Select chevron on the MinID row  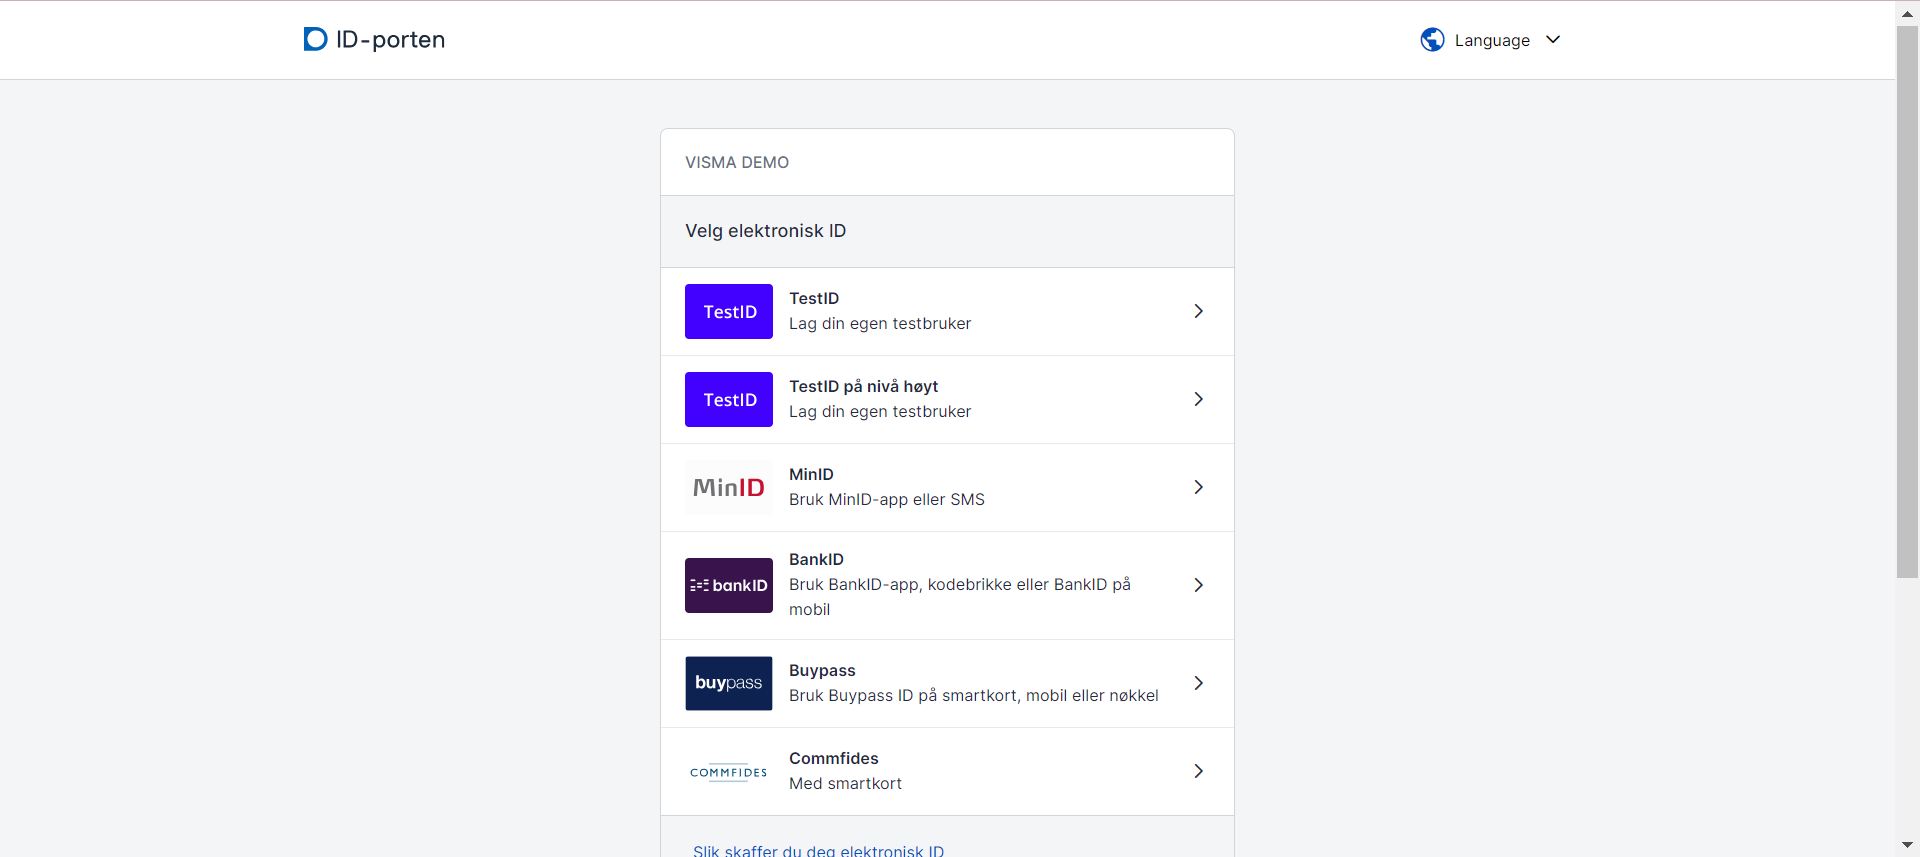pyautogui.click(x=1198, y=488)
